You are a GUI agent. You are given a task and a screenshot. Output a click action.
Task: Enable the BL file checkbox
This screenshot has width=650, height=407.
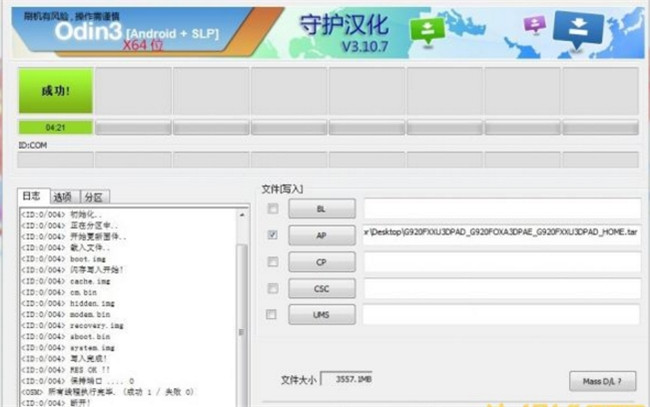273,209
